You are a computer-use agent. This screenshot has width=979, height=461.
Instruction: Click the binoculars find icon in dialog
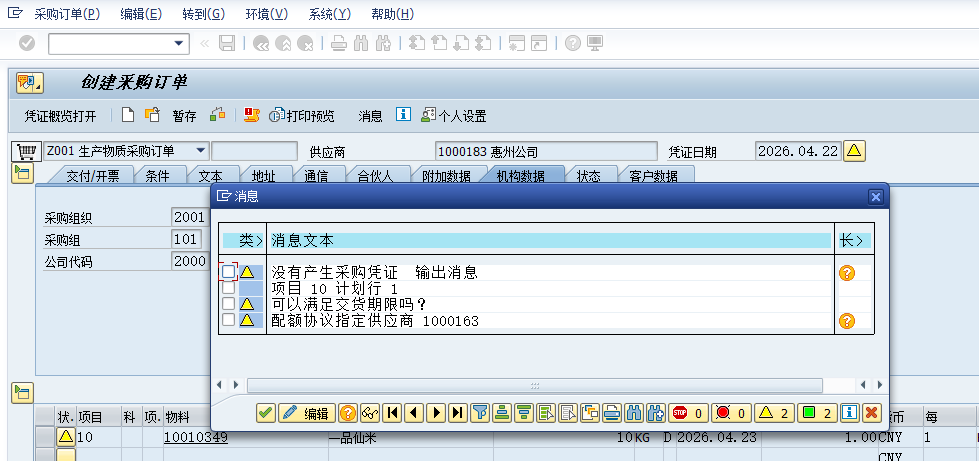click(634, 413)
